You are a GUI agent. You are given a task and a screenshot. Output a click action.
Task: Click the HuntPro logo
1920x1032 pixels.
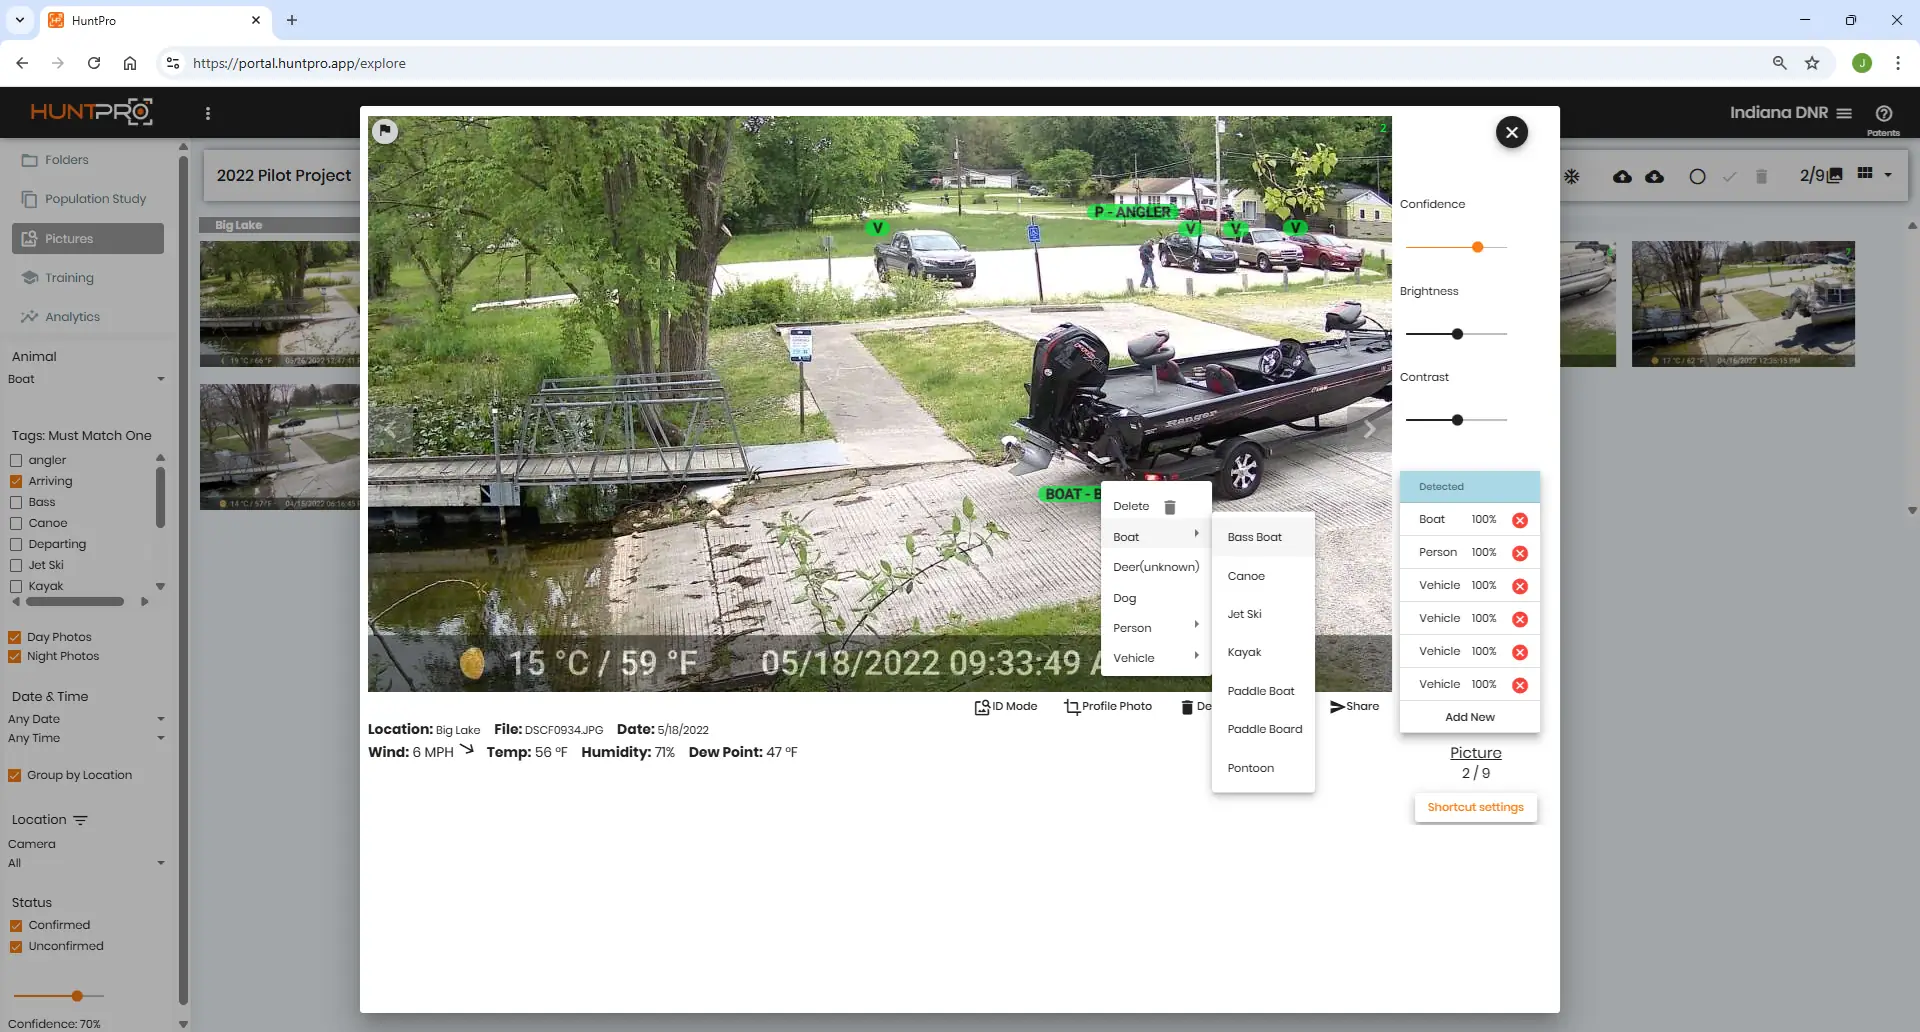point(91,112)
